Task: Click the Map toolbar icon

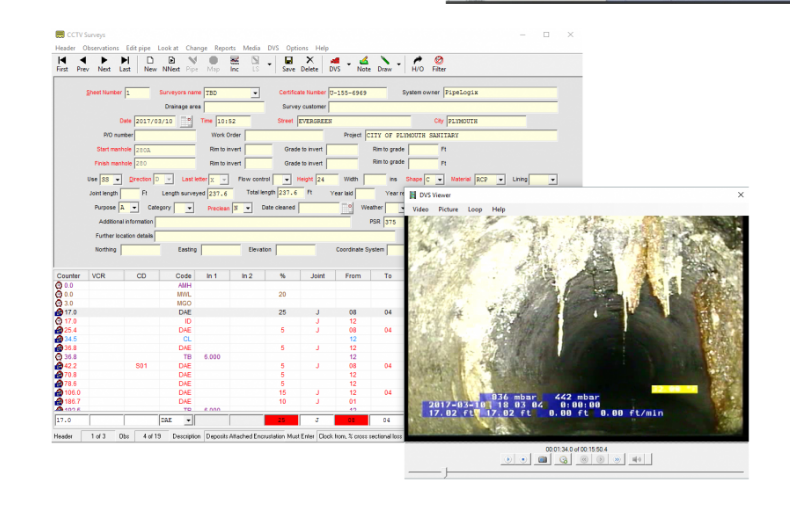Action: (x=213, y=64)
